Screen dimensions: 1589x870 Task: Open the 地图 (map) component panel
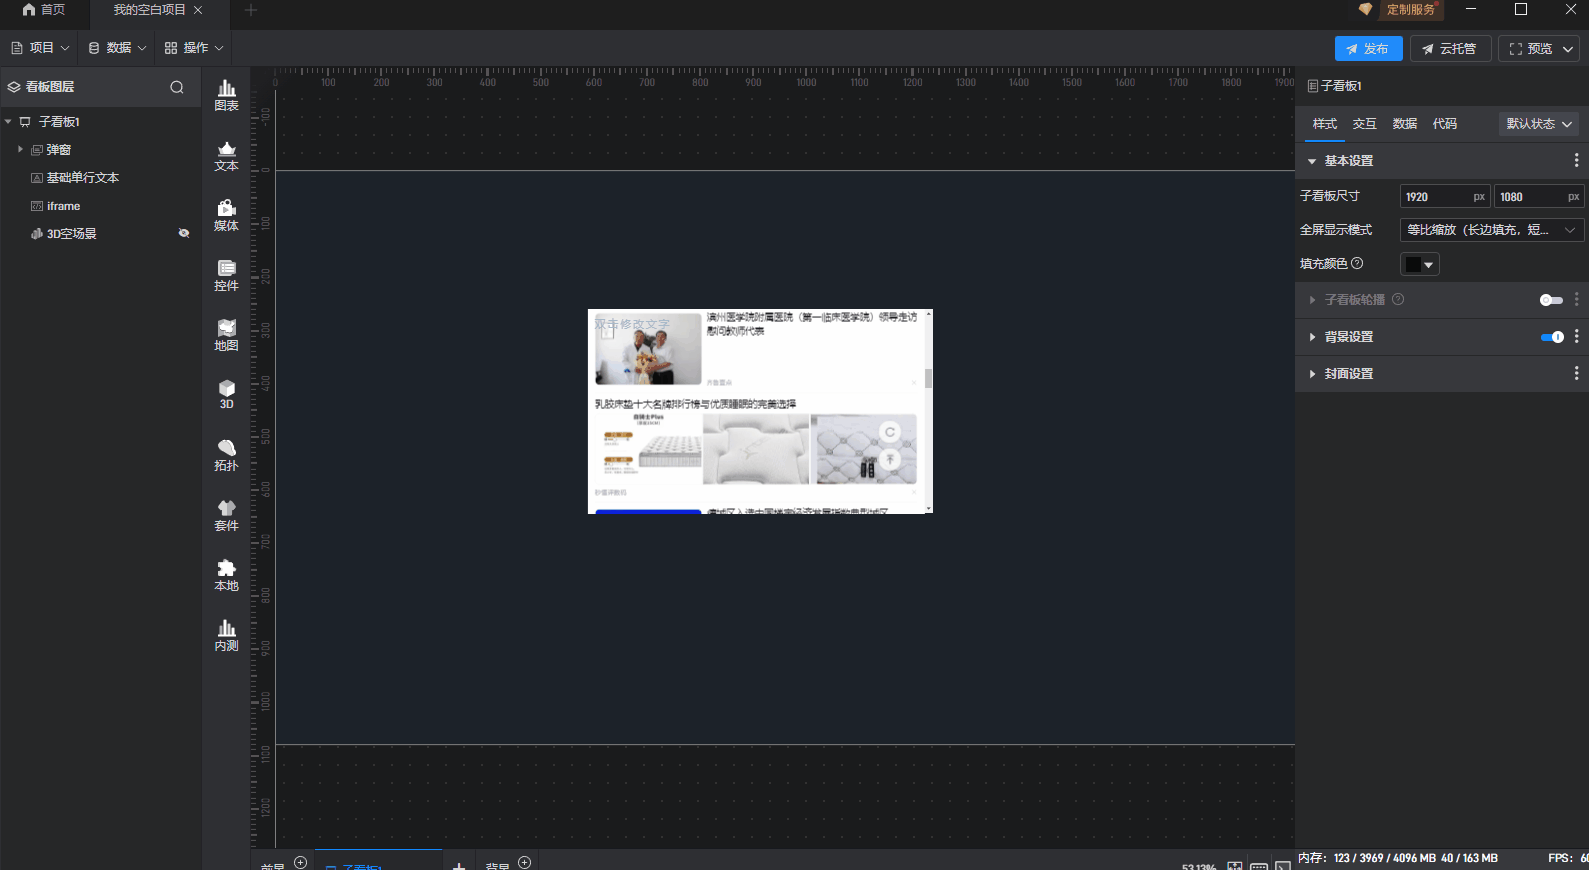(227, 336)
